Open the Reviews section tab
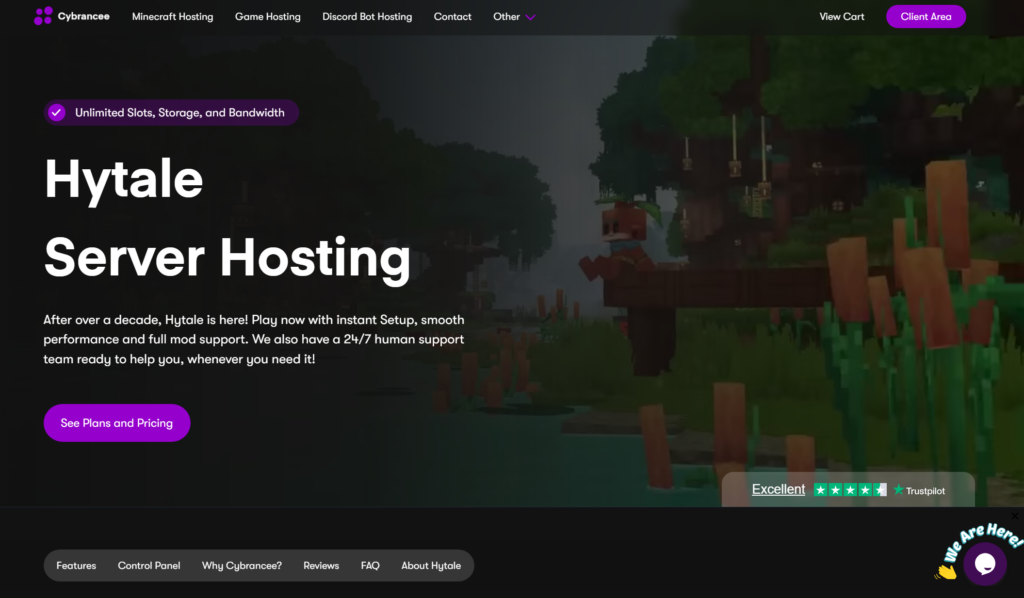This screenshot has height=598, width=1024. [x=321, y=565]
